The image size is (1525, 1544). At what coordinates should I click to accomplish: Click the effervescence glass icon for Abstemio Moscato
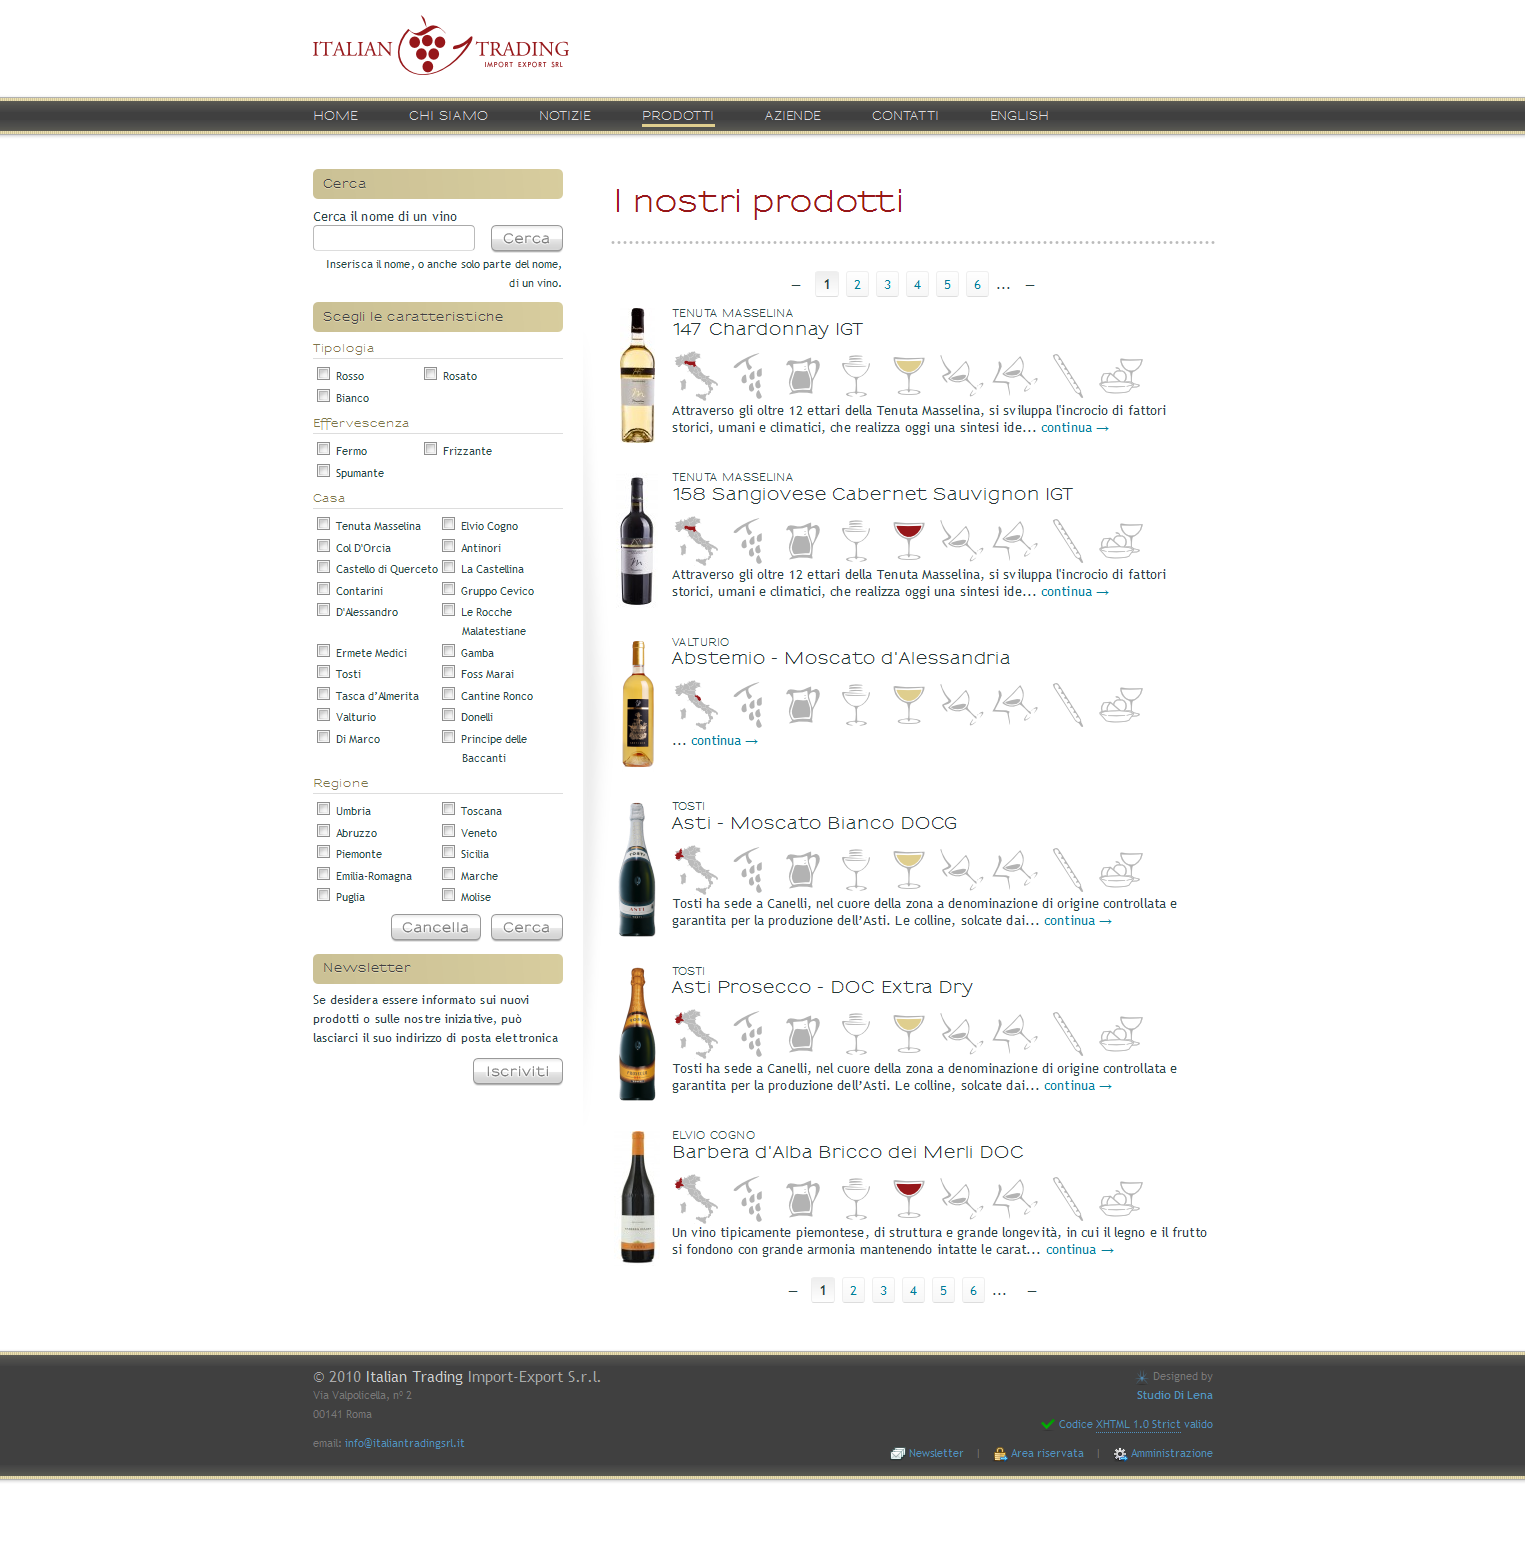(855, 705)
